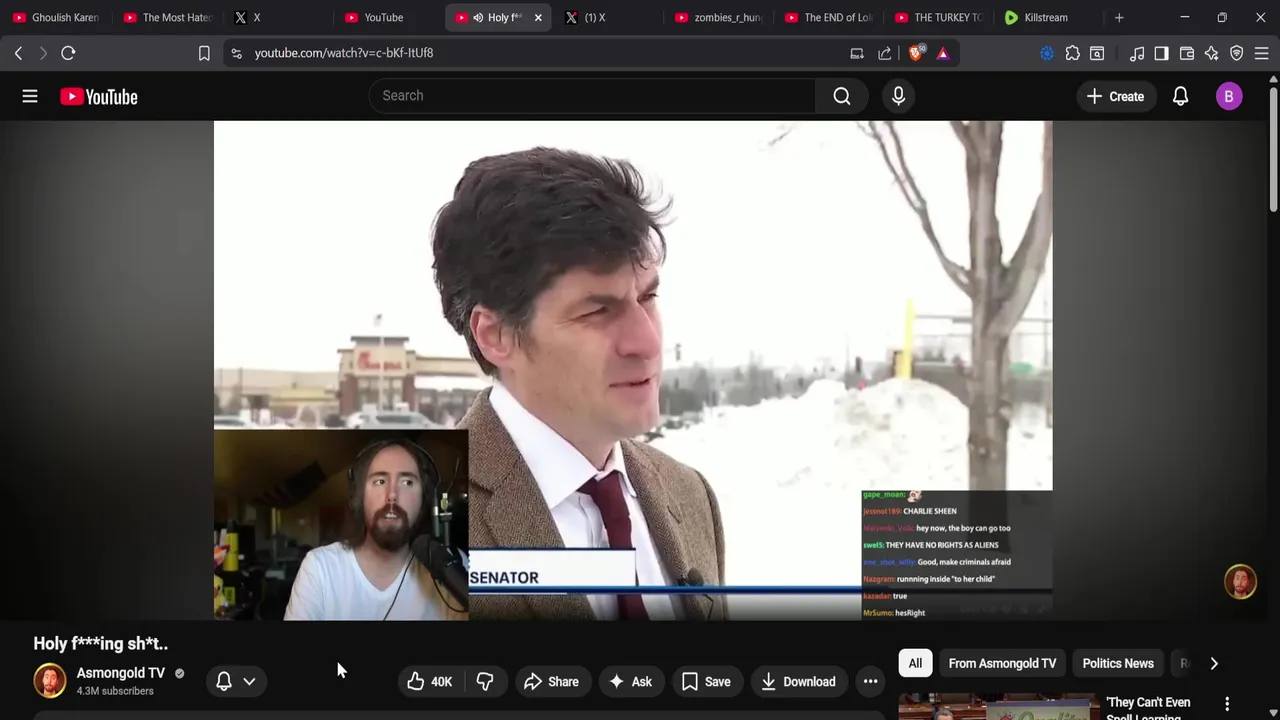Click the video player to pause
The image size is (1280, 720).
point(633,370)
